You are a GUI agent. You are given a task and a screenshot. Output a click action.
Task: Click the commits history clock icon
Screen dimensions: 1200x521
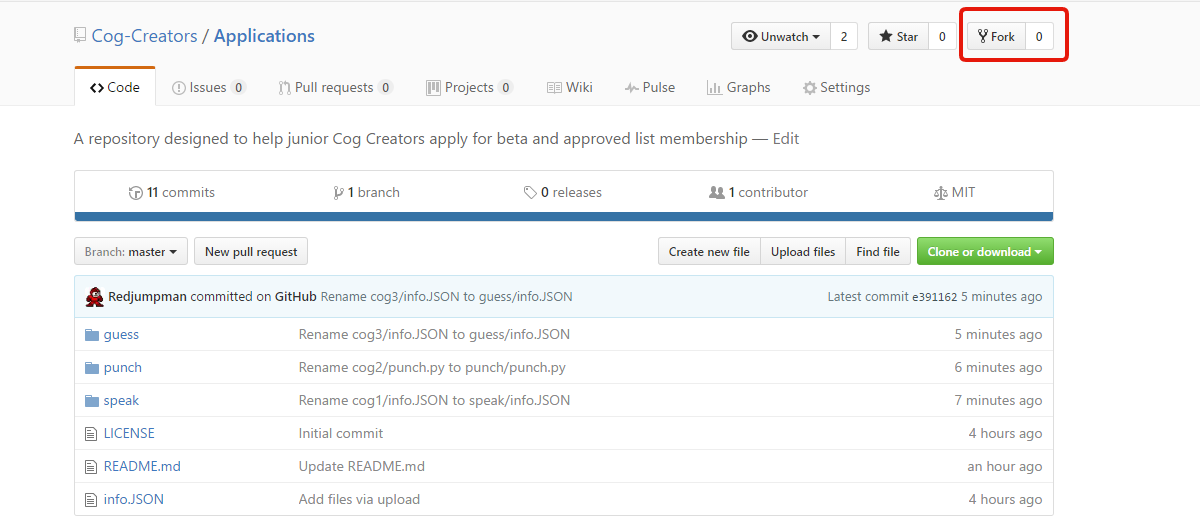[x=136, y=192]
